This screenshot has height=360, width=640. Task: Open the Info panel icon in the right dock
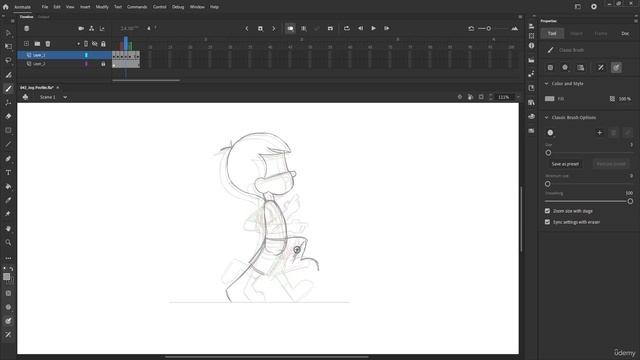click(531, 46)
